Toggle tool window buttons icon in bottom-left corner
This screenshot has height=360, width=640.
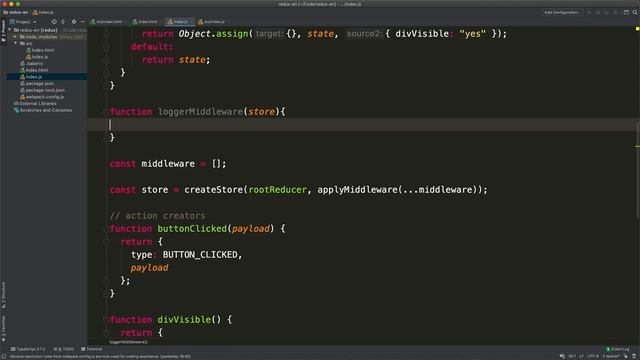pos(3,356)
